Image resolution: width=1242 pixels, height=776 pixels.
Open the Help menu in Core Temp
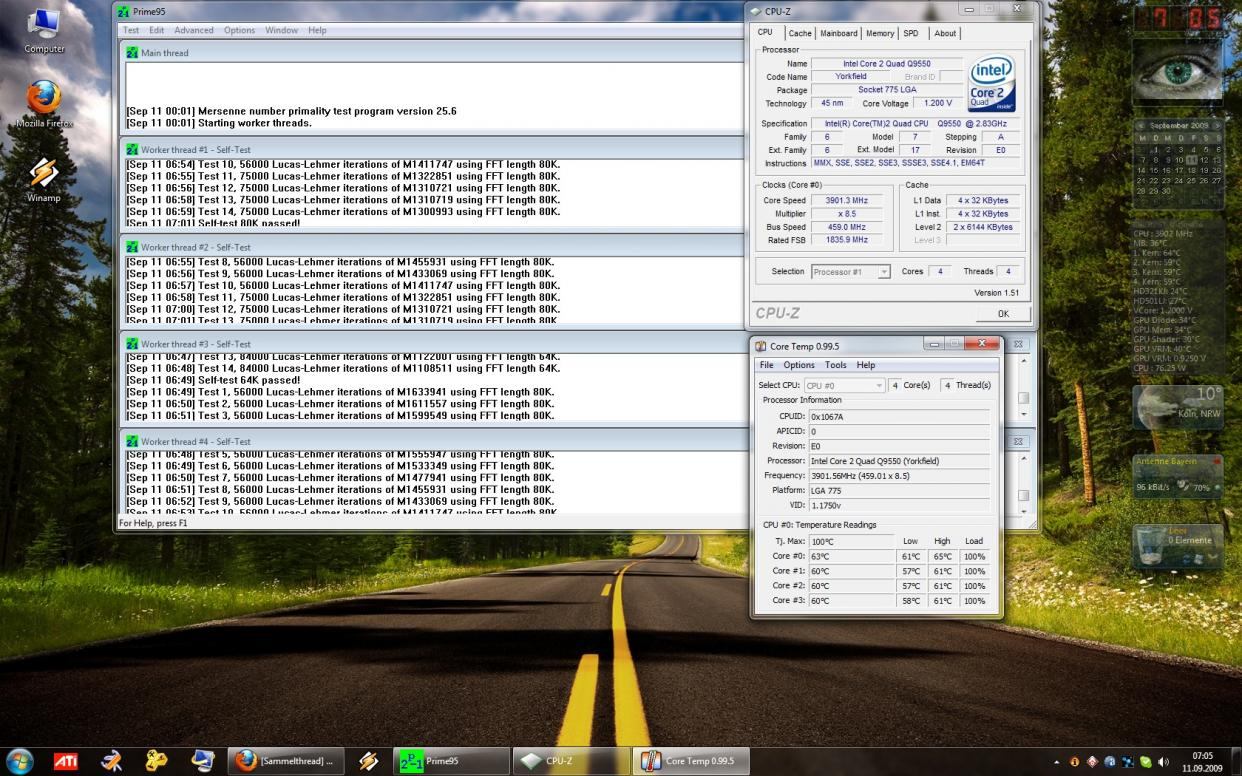click(866, 365)
